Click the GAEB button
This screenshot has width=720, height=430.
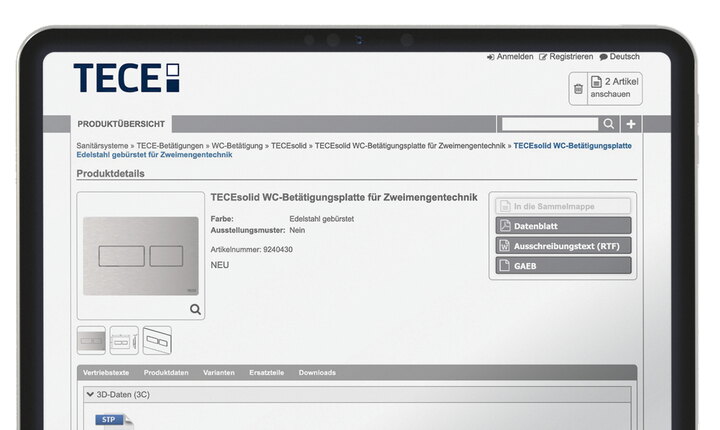pos(564,266)
